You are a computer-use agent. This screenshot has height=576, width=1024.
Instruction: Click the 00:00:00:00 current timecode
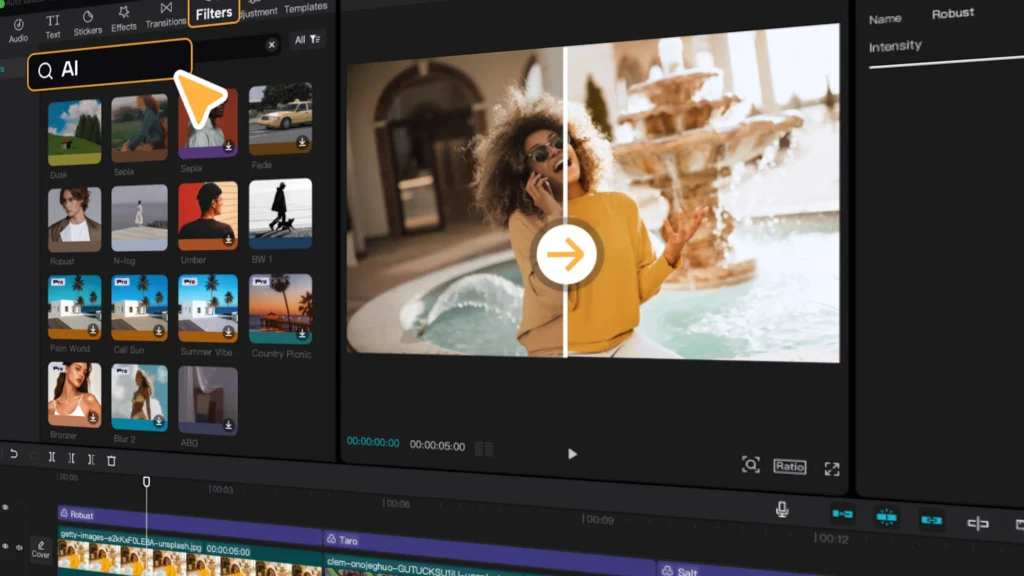[373, 442]
